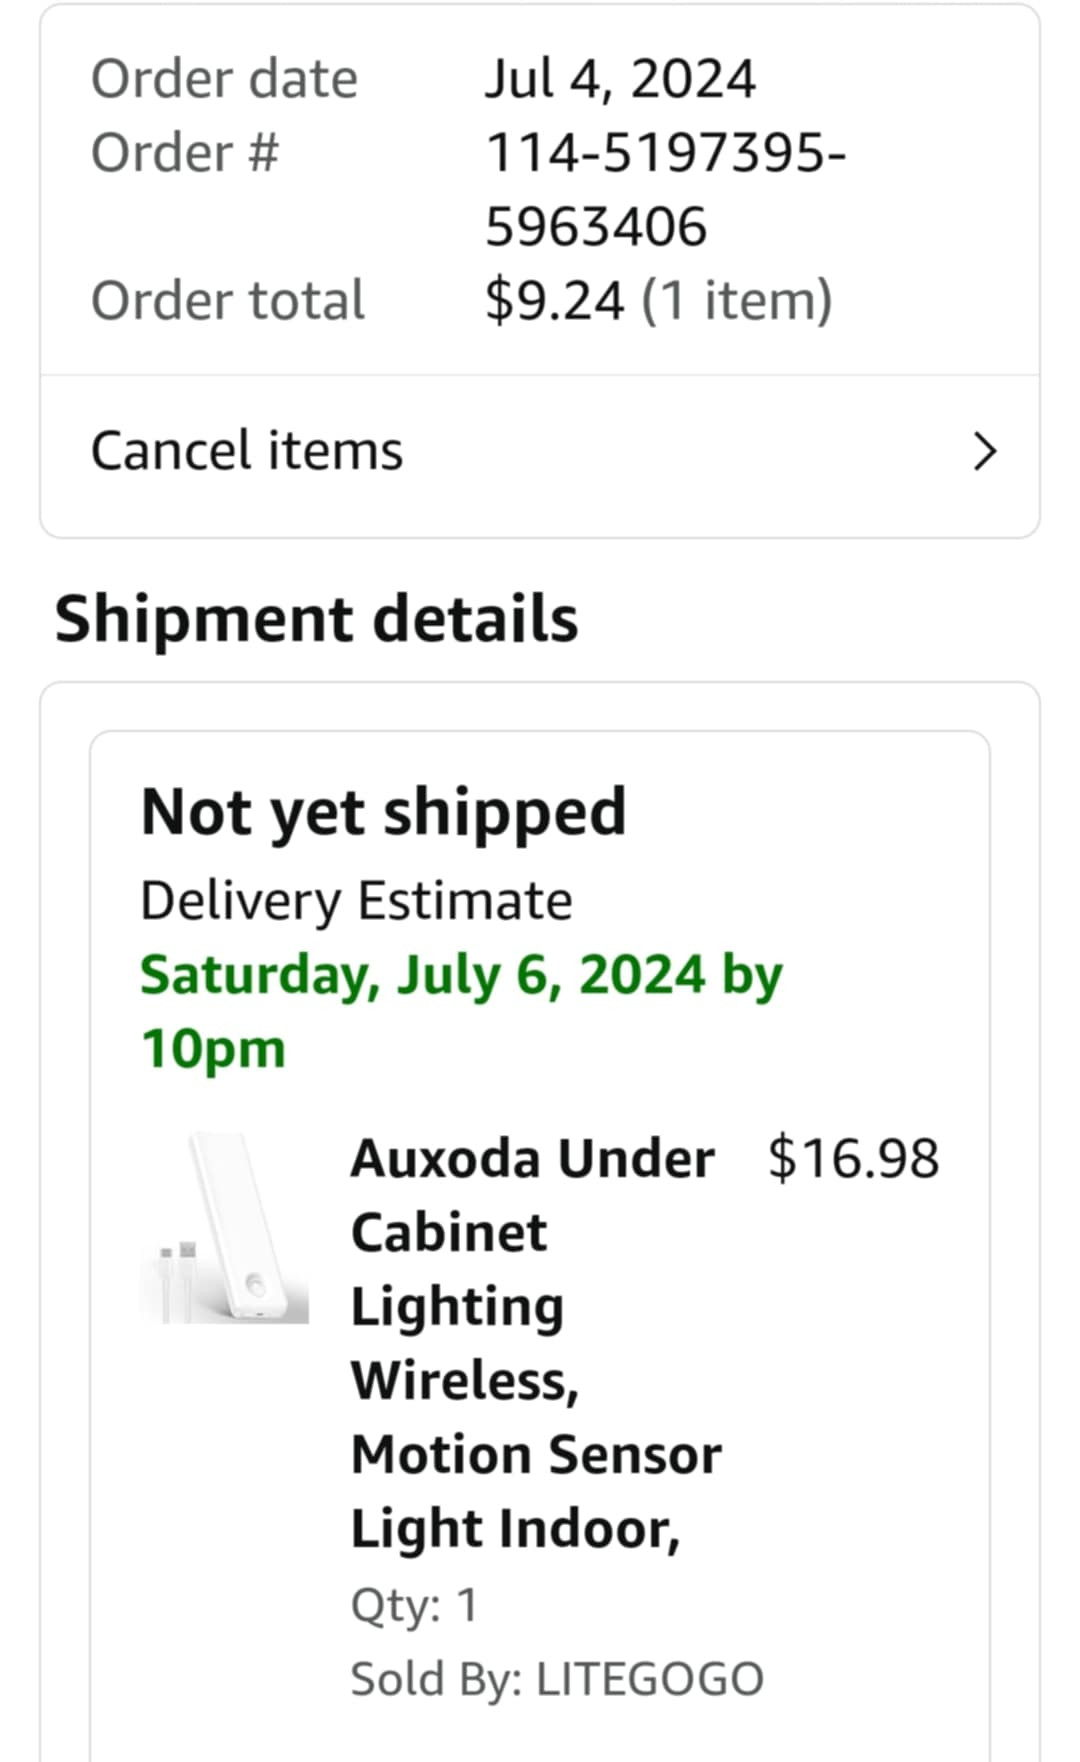Tap the Motion Sensor title line
The width and height of the screenshot is (1080, 1762).
click(x=536, y=1454)
